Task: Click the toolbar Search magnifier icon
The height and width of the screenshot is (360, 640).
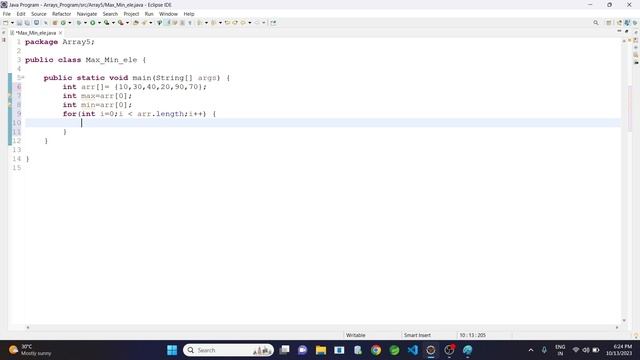Action: point(596,23)
